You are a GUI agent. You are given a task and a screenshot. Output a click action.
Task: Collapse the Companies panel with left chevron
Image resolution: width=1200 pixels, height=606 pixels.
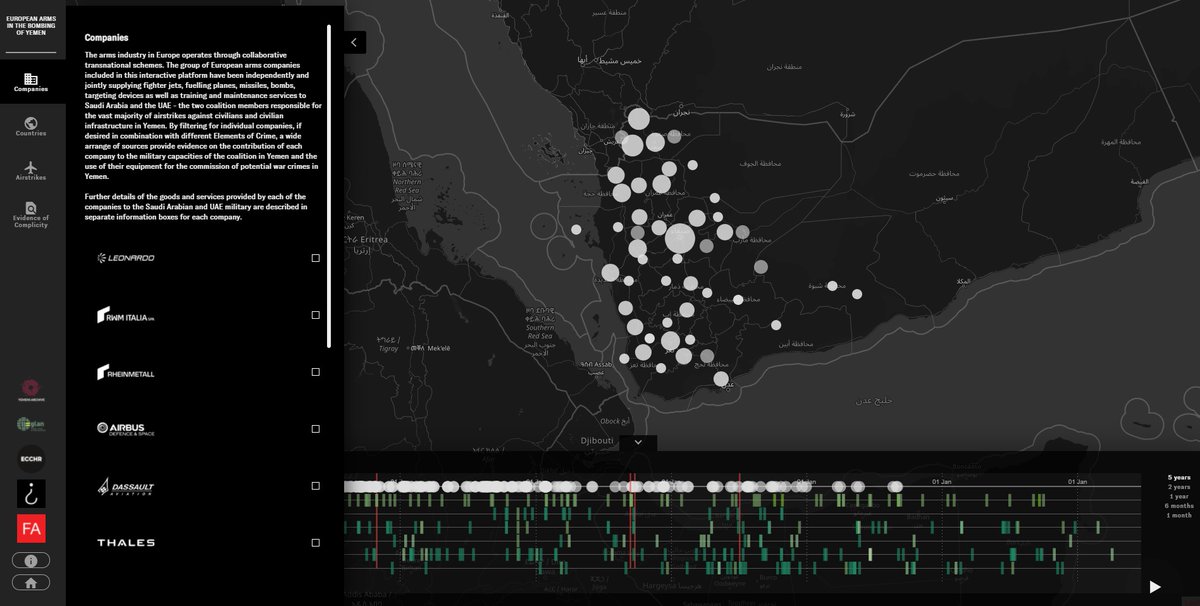[x=355, y=42]
